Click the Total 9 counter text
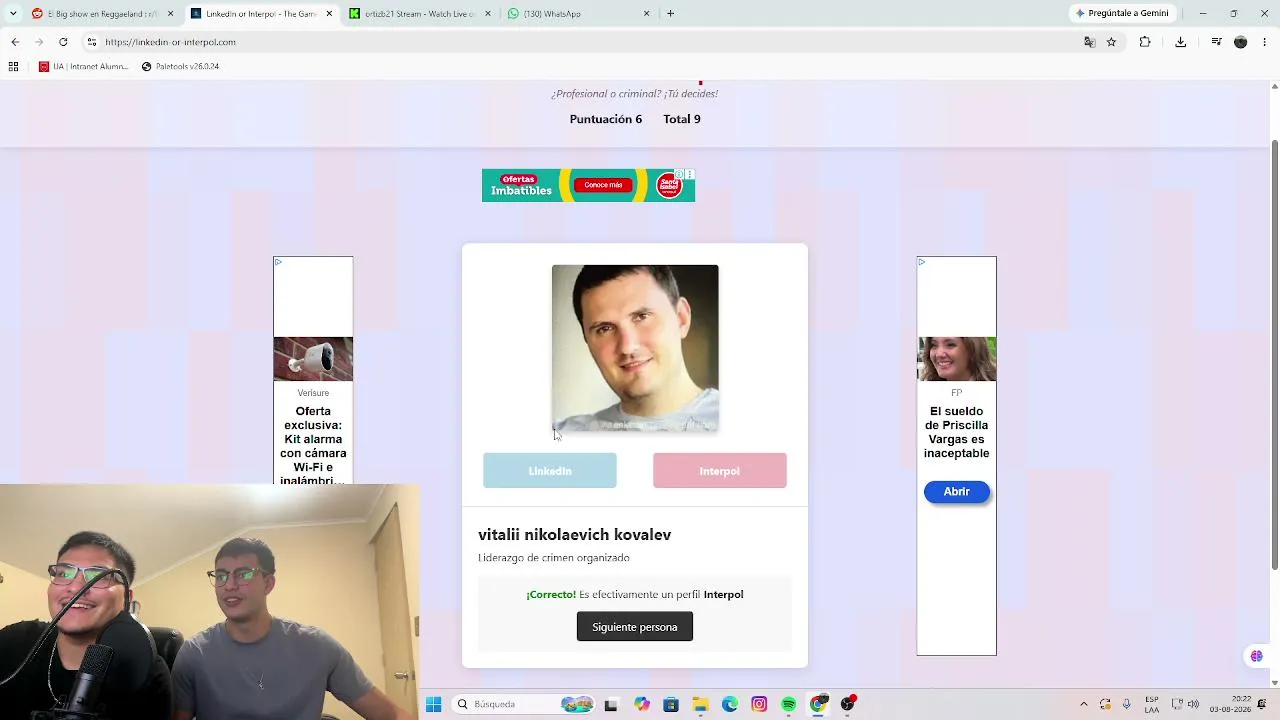The width and height of the screenshot is (1280, 720). pyautogui.click(x=682, y=119)
